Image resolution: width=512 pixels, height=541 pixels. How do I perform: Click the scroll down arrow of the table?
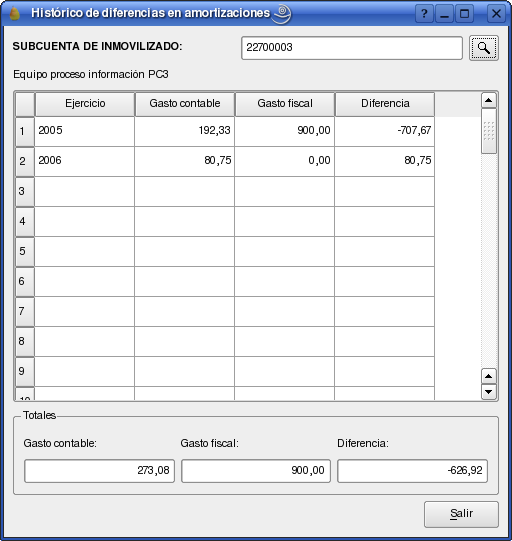[489, 392]
